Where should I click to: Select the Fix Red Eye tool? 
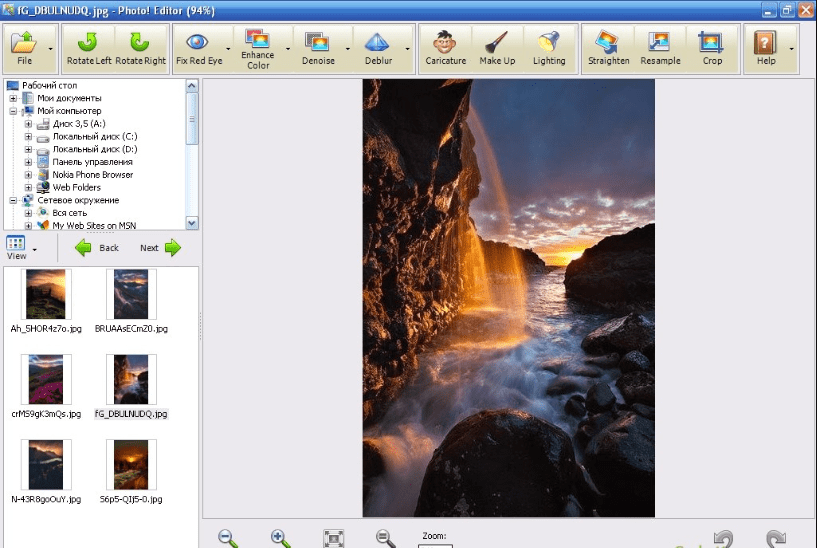[x=197, y=48]
